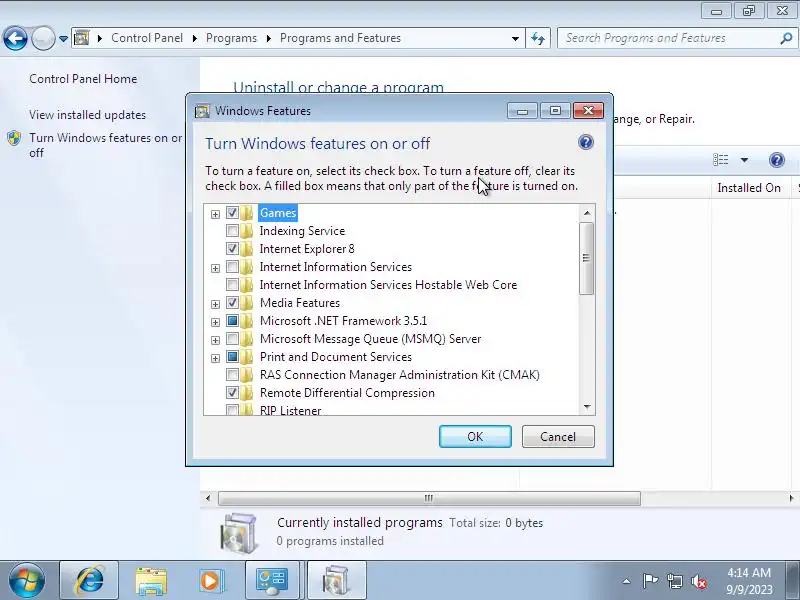Click the features list vertical scrollbar thumb
800x600 pixels.
tap(586, 258)
